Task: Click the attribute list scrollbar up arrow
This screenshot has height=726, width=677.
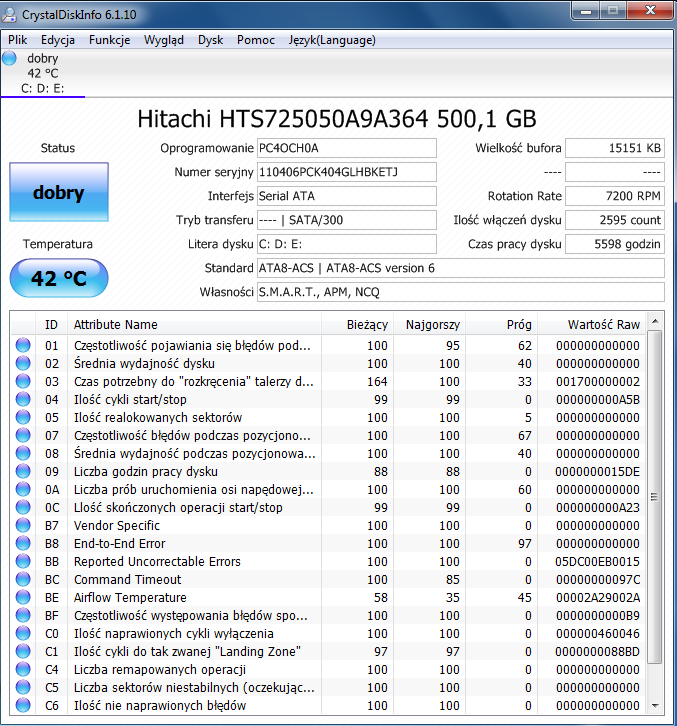Action: pos(655,321)
